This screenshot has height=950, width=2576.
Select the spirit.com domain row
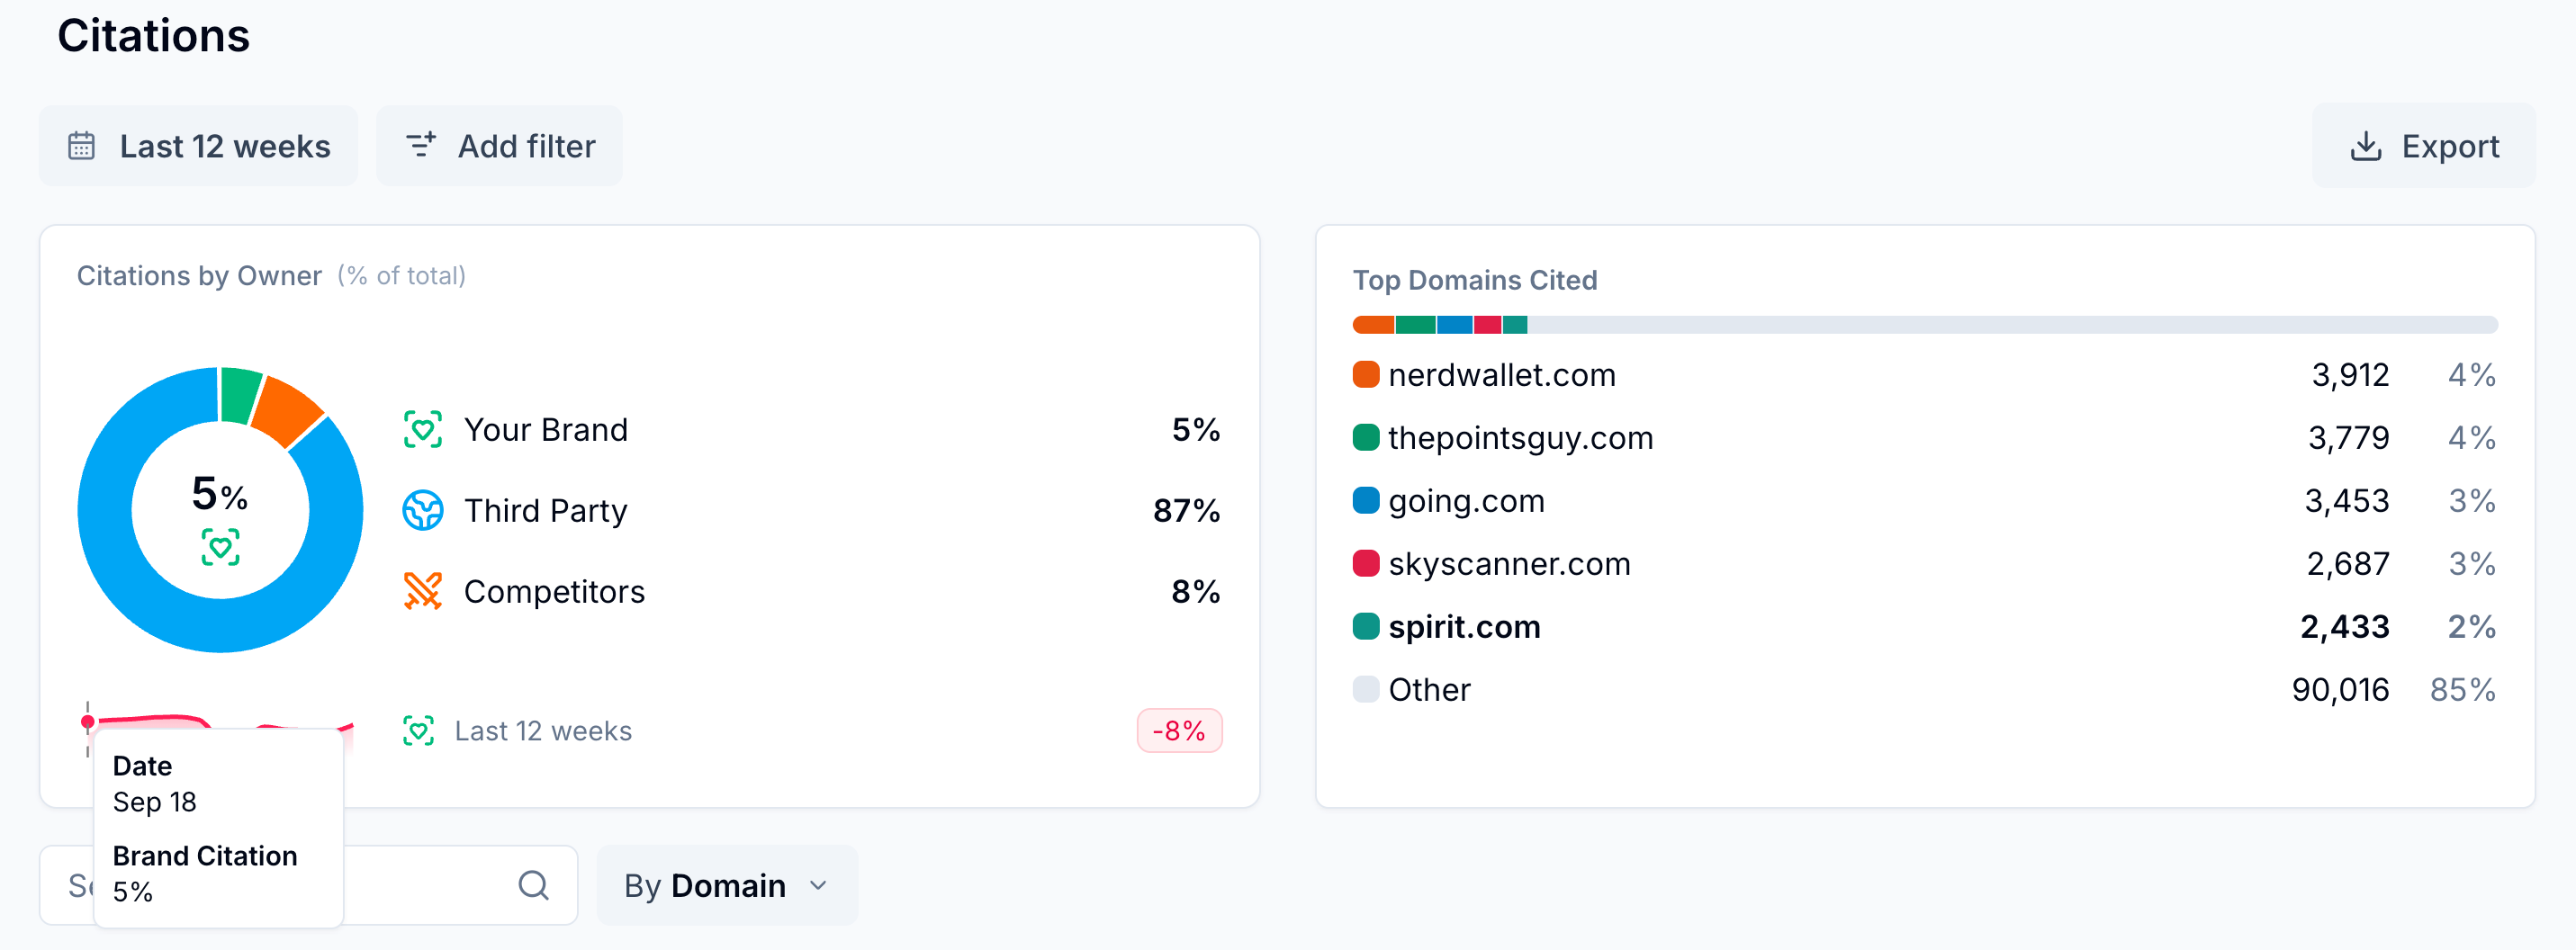(x=1464, y=627)
